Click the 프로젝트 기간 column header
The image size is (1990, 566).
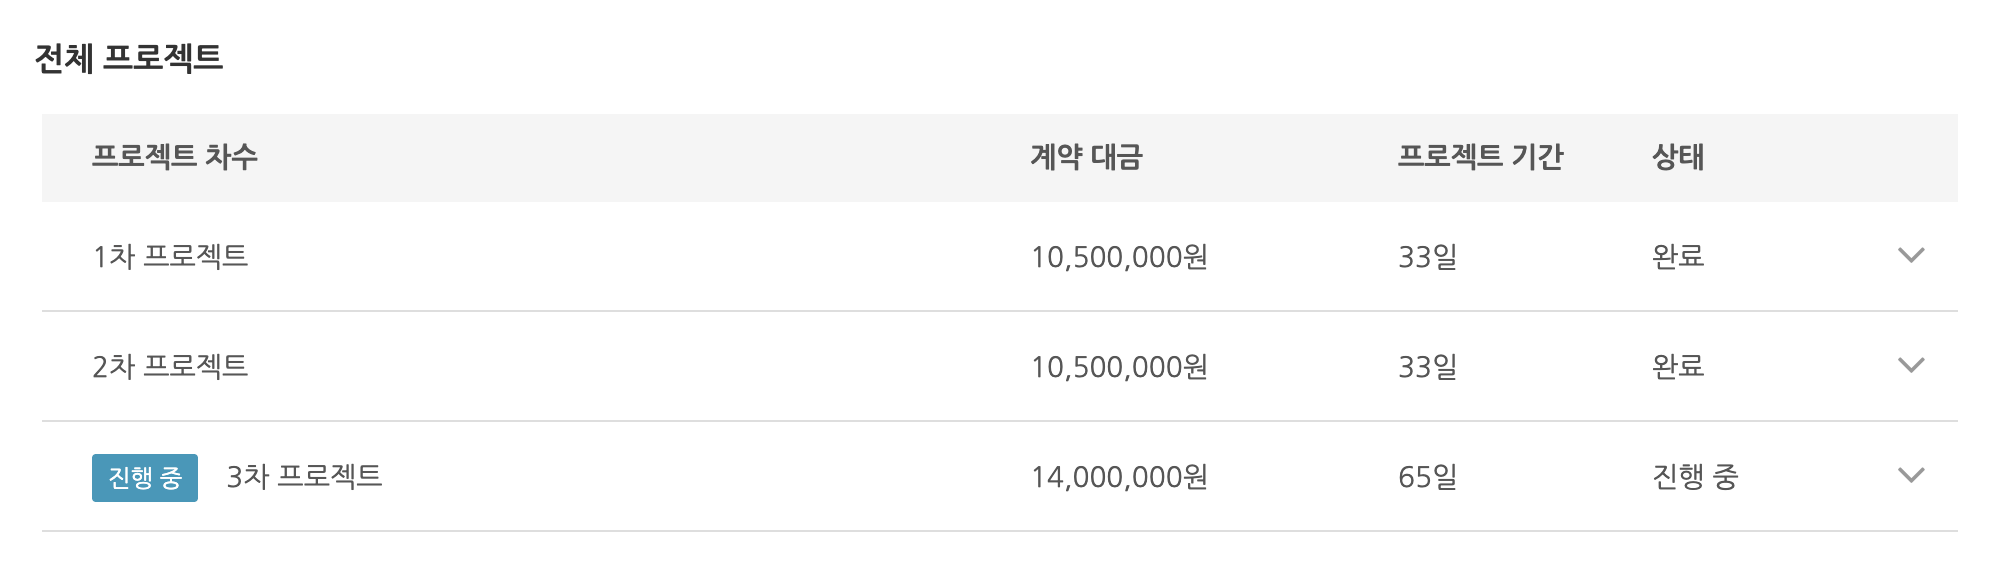coord(1480,157)
